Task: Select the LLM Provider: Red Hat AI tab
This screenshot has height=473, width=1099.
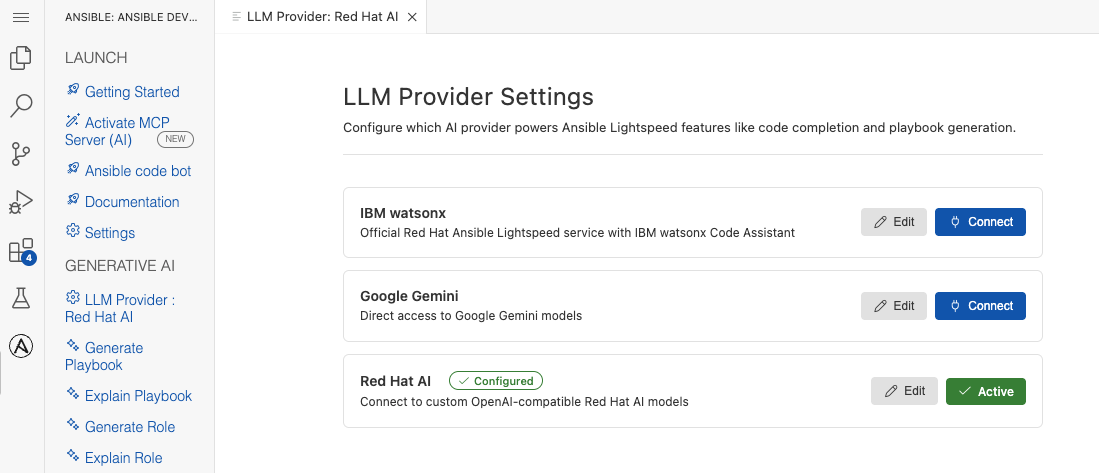Action: click(x=322, y=17)
